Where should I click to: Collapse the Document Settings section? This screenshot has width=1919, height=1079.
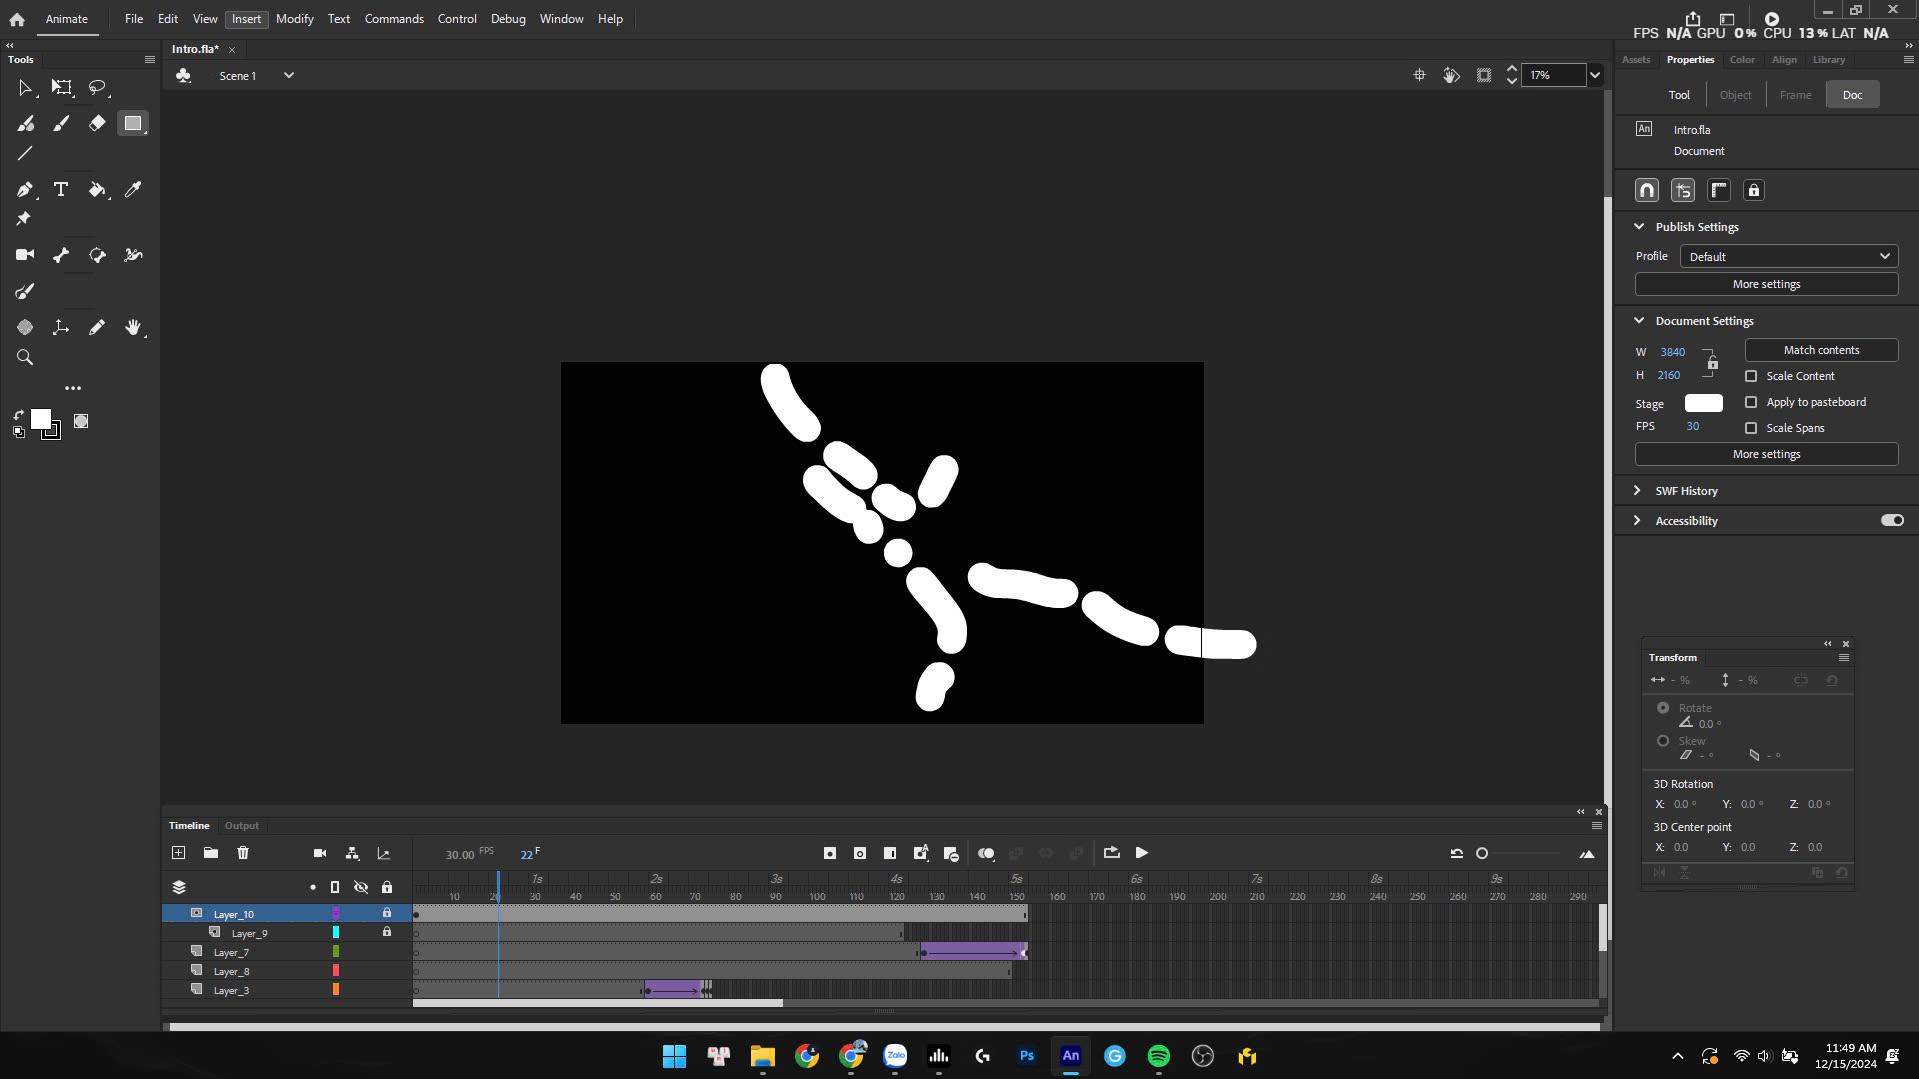(1639, 321)
